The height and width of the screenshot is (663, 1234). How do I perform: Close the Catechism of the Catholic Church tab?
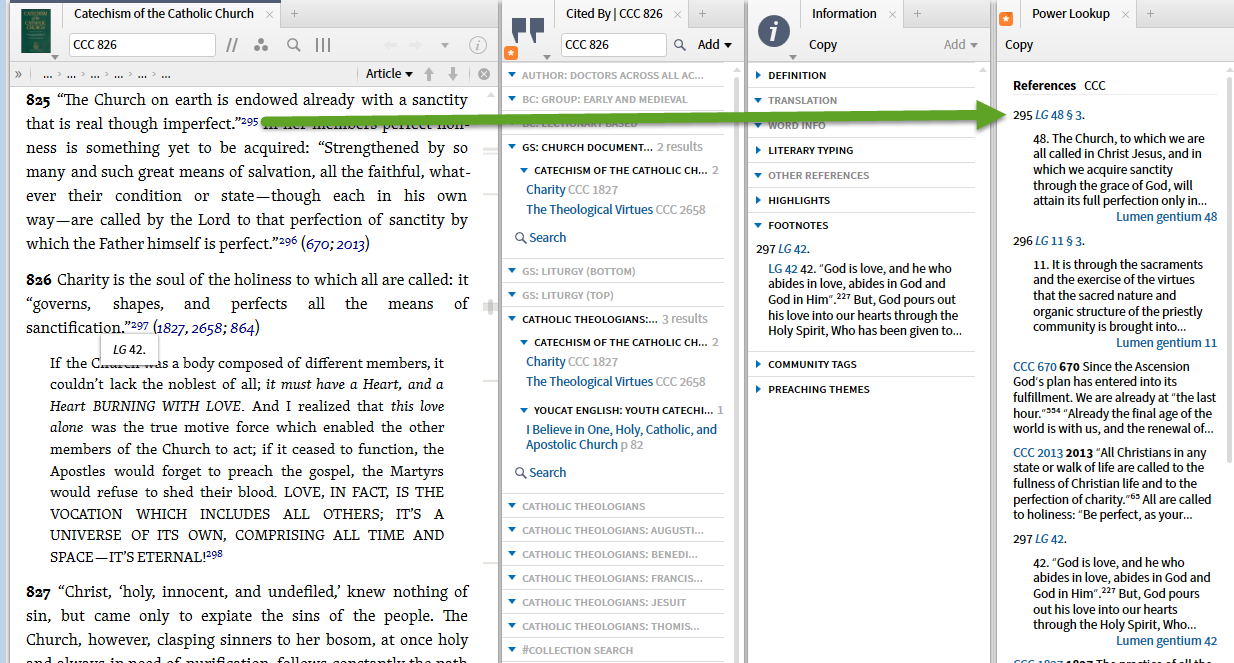point(270,15)
